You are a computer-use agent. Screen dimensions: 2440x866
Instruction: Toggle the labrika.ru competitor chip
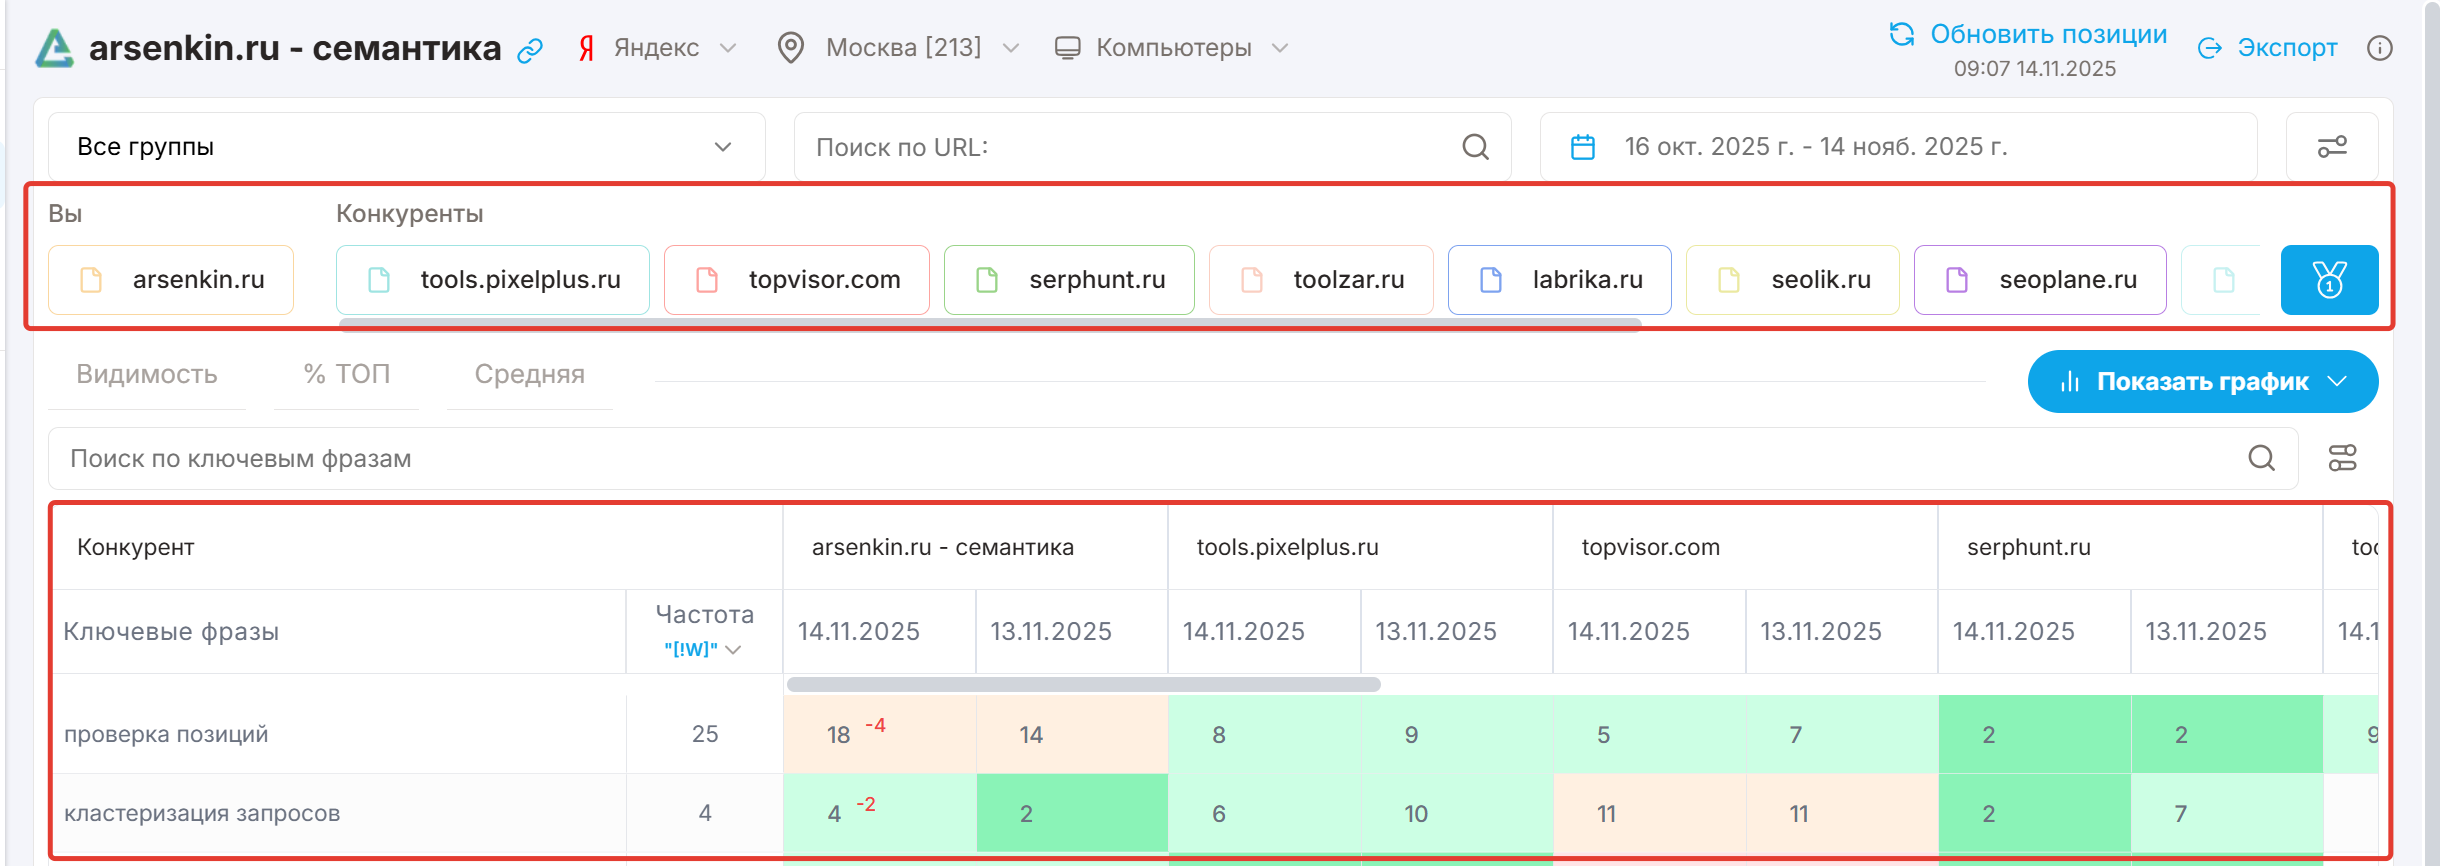1559,280
